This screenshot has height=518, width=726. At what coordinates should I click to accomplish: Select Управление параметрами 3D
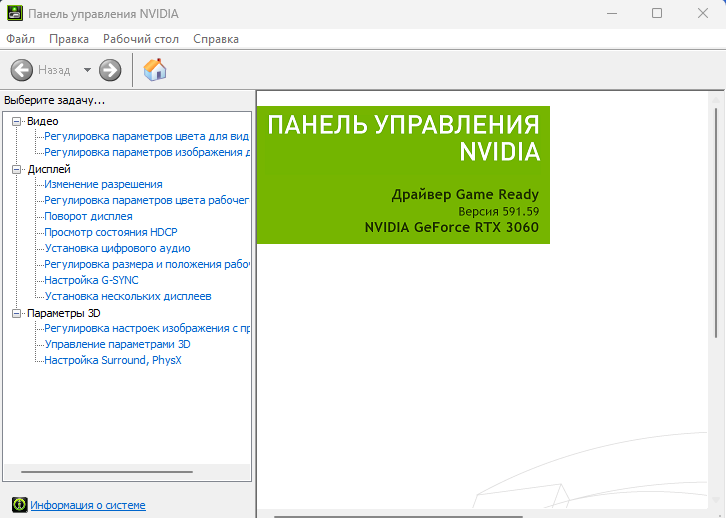[117, 344]
